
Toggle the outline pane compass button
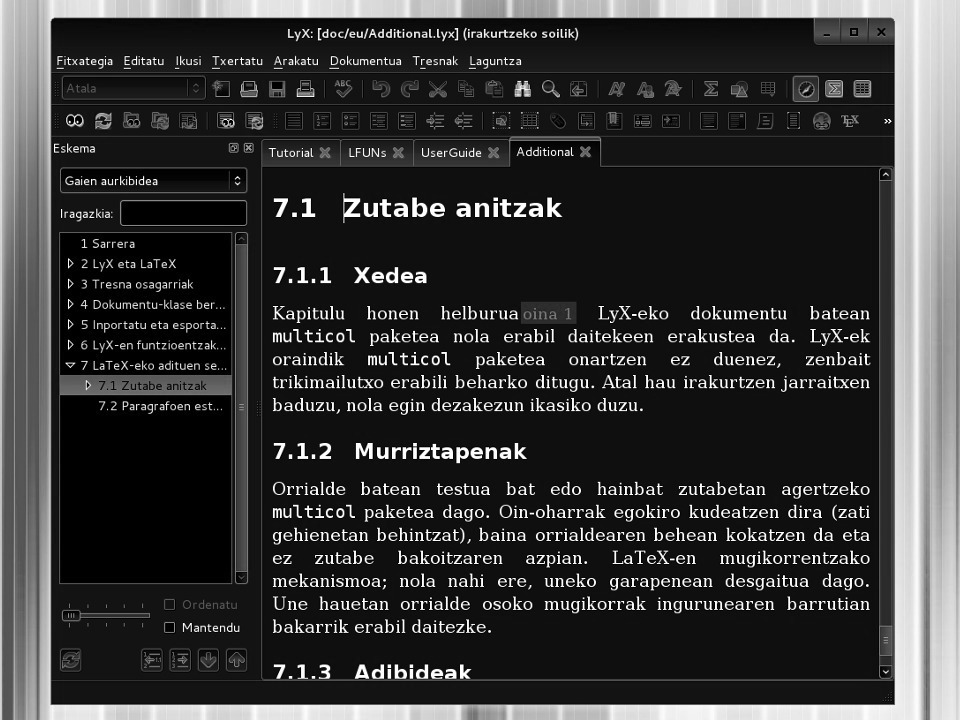coord(806,89)
